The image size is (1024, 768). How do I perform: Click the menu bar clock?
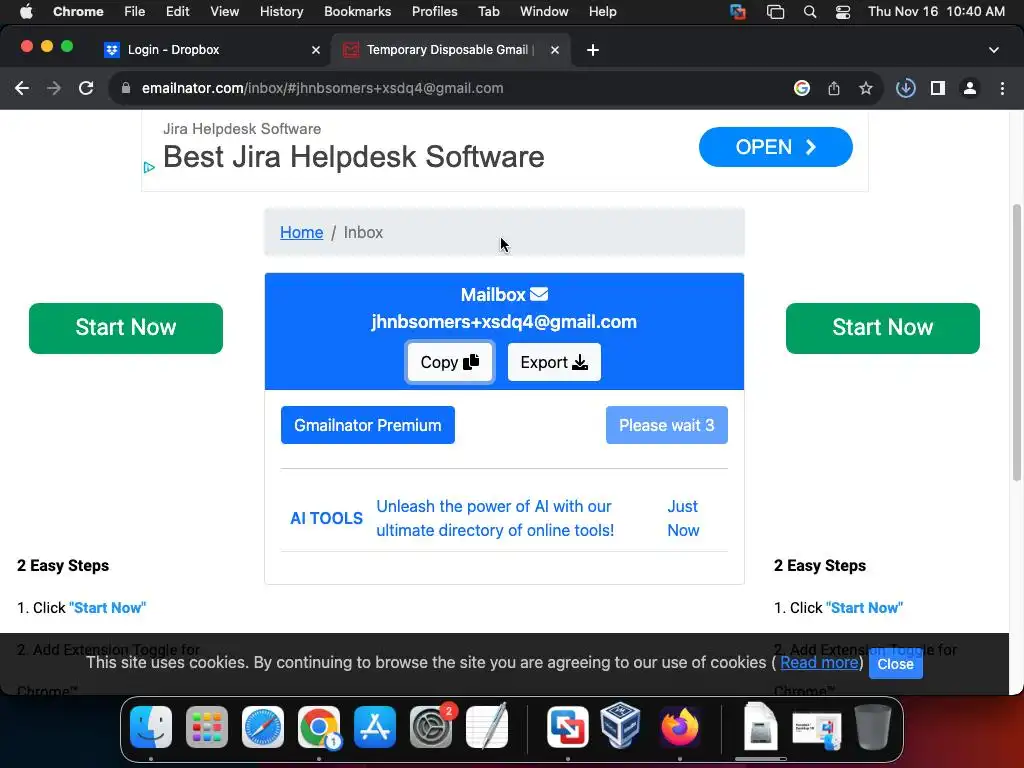coord(936,12)
